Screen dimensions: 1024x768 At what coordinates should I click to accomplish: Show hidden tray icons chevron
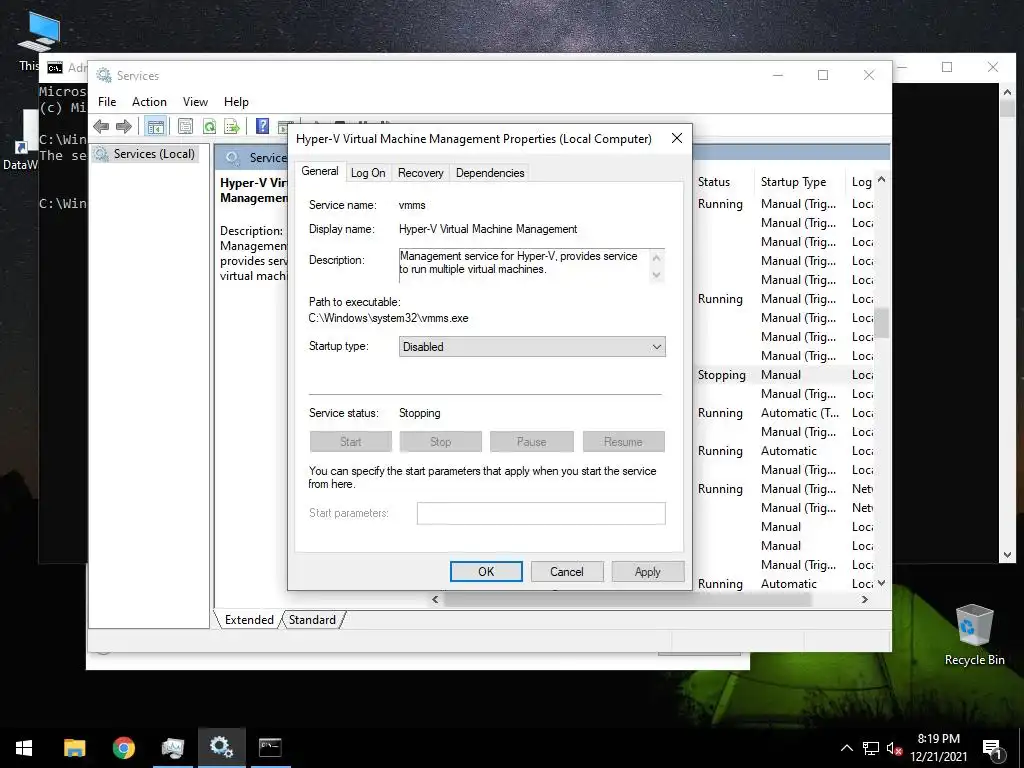[x=846, y=748]
